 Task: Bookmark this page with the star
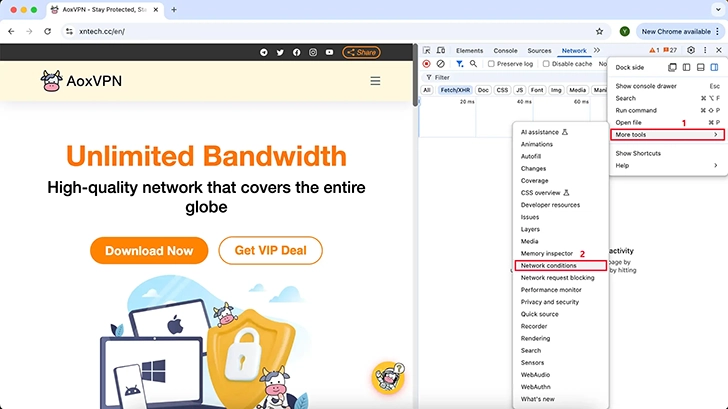[x=599, y=31]
